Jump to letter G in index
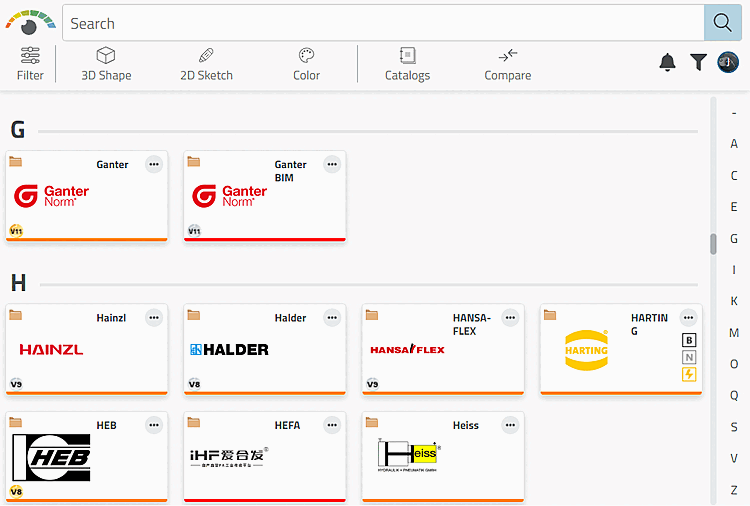Image resolution: width=750 pixels, height=506 pixels. (734, 238)
